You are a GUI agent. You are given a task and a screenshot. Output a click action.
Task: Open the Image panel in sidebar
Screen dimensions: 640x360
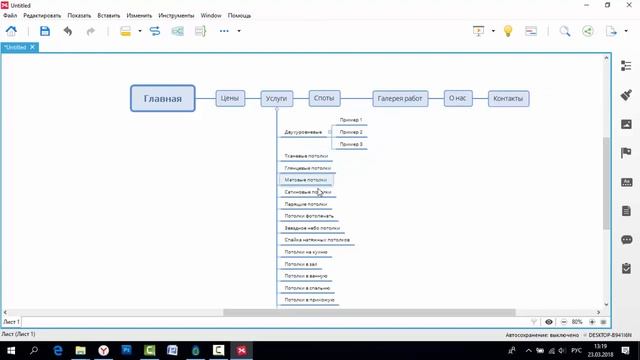point(626,124)
